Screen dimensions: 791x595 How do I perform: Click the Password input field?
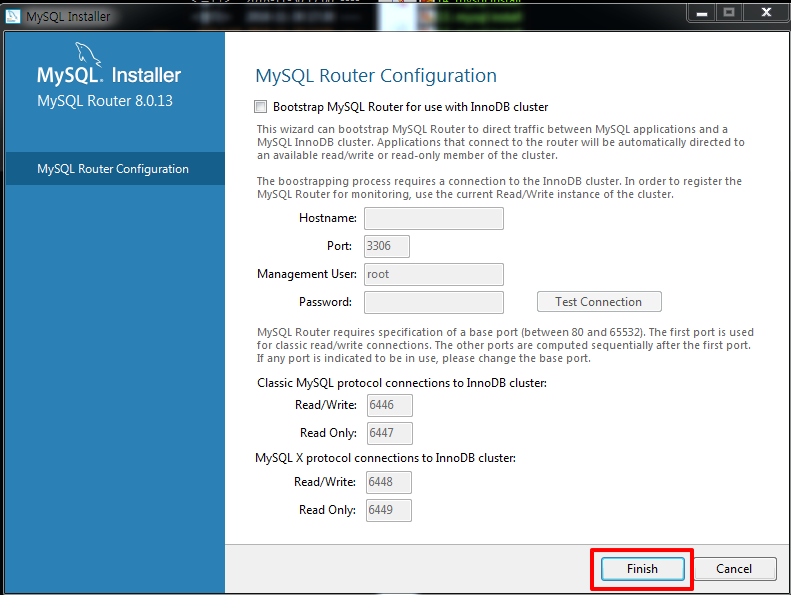click(x=434, y=302)
